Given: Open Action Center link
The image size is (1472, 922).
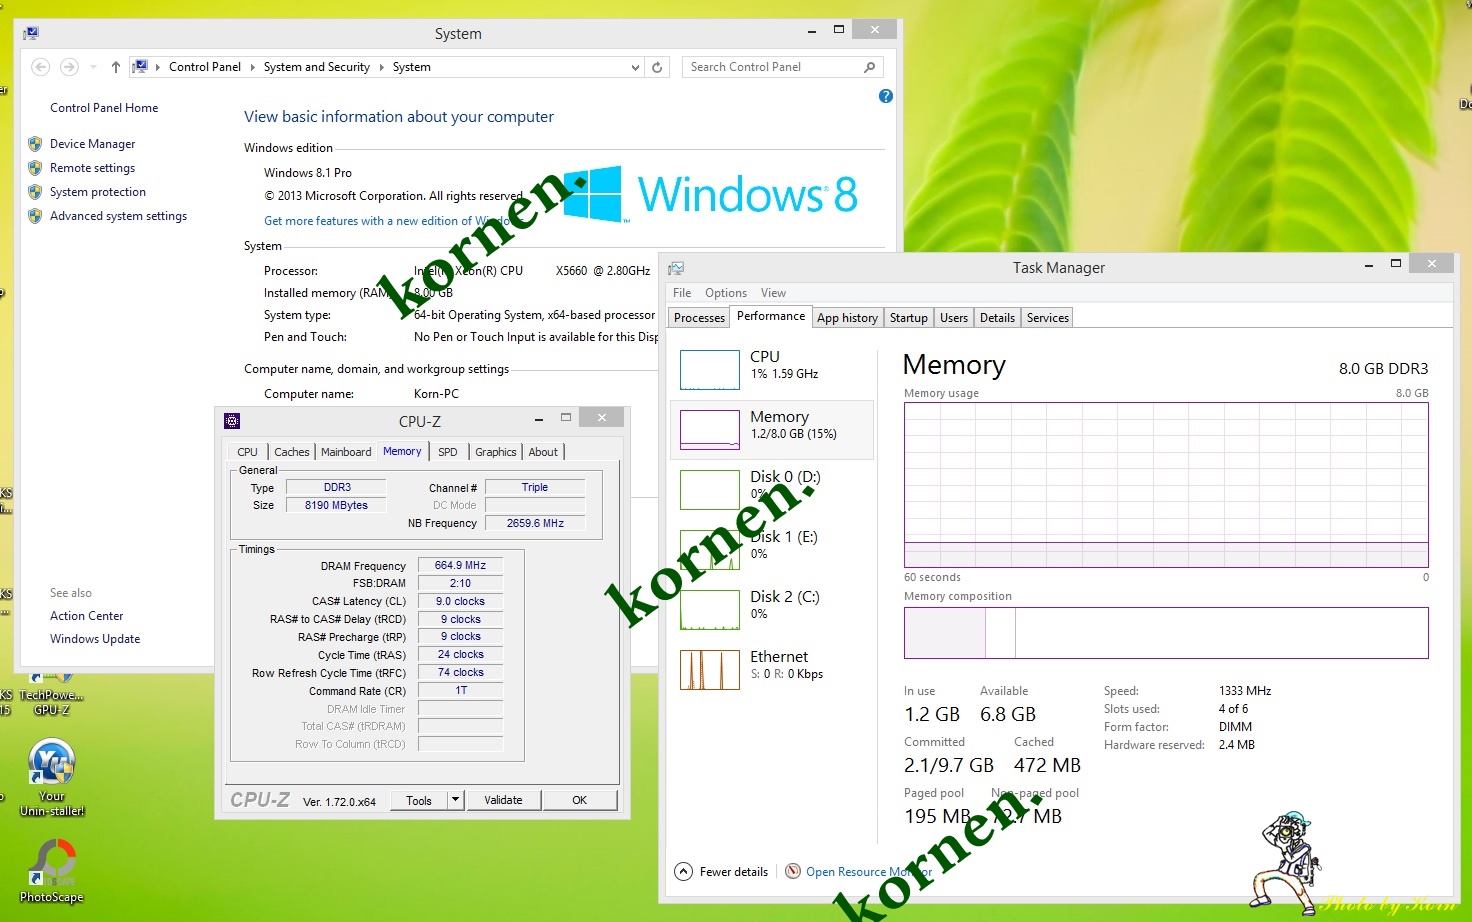Looking at the screenshot, I should (x=87, y=616).
